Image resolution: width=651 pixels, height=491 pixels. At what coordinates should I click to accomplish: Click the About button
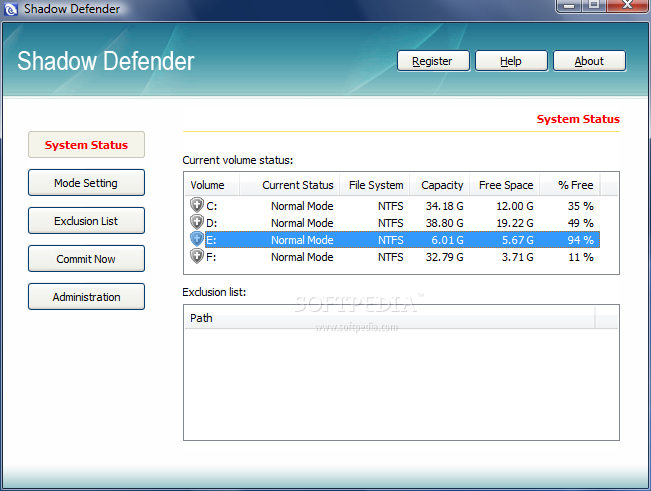[589, 61]
